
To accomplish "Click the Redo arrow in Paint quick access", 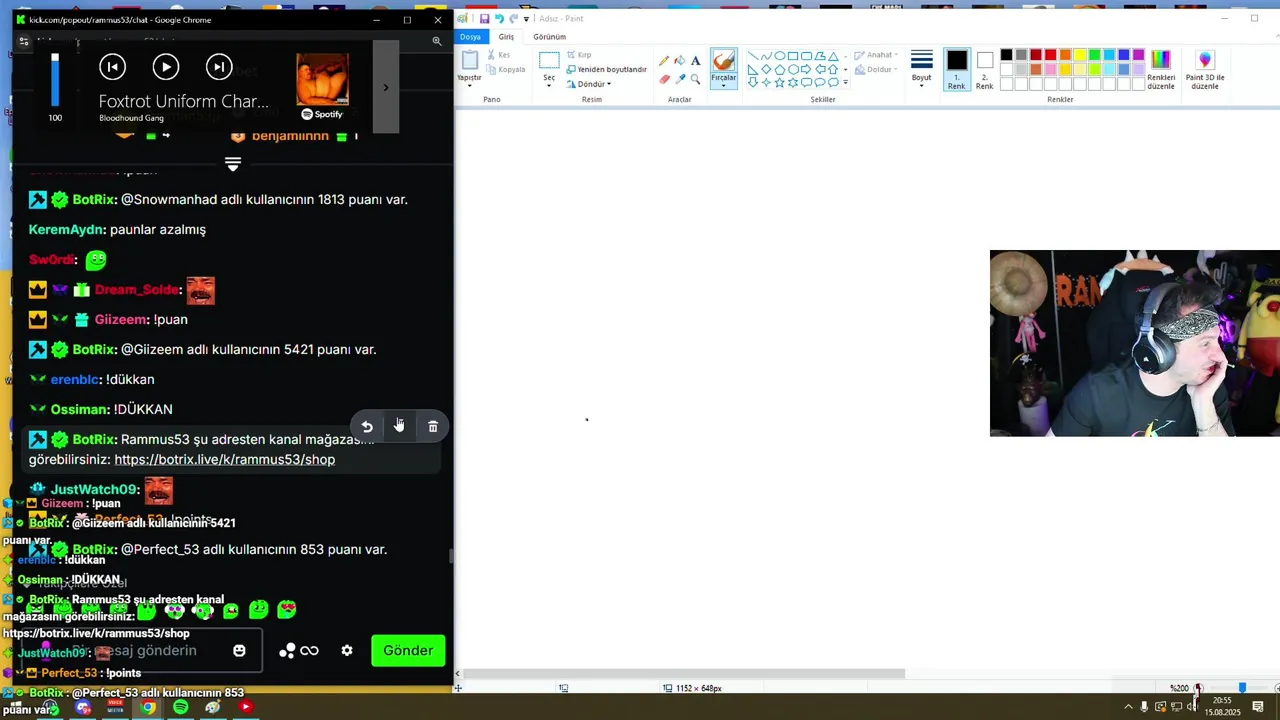I will point(514,18).
